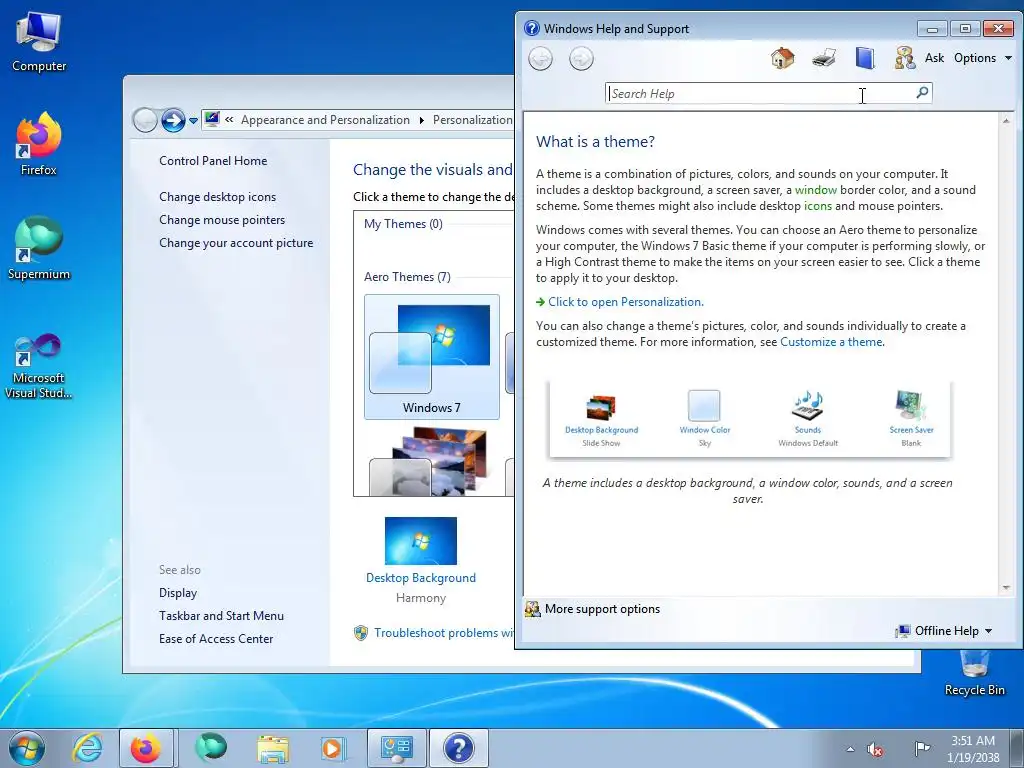Open Click to open Personalization link

pyautogui.click(x=626, y=302)
